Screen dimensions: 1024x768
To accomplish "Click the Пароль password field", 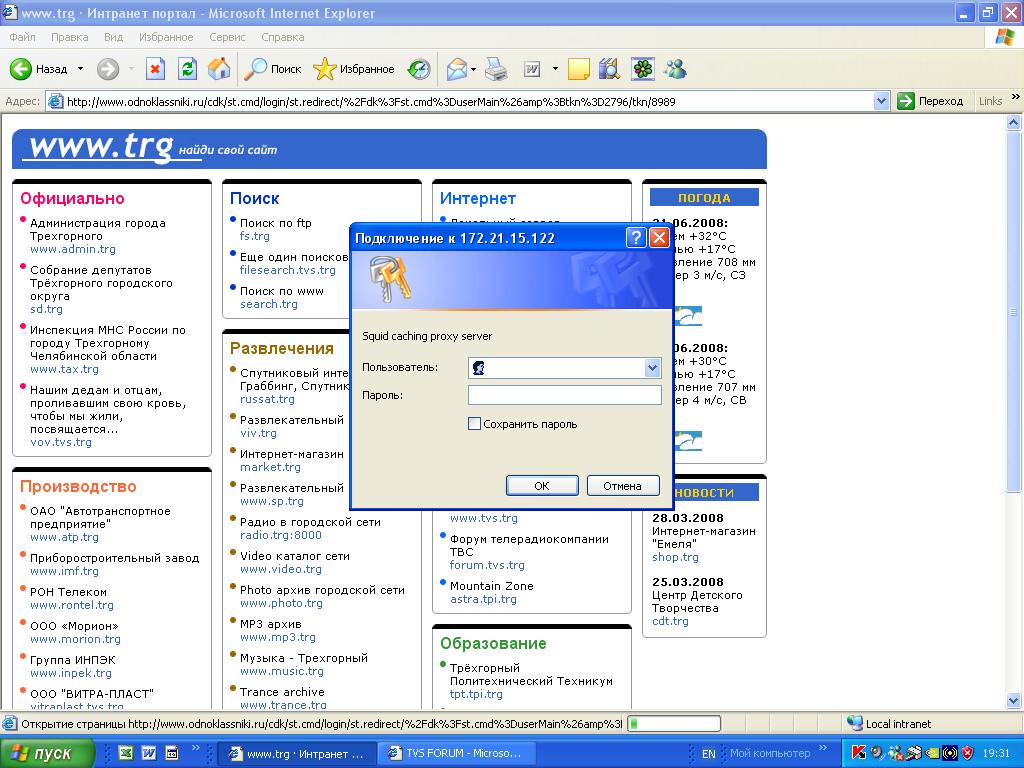I will click(564, 396).
